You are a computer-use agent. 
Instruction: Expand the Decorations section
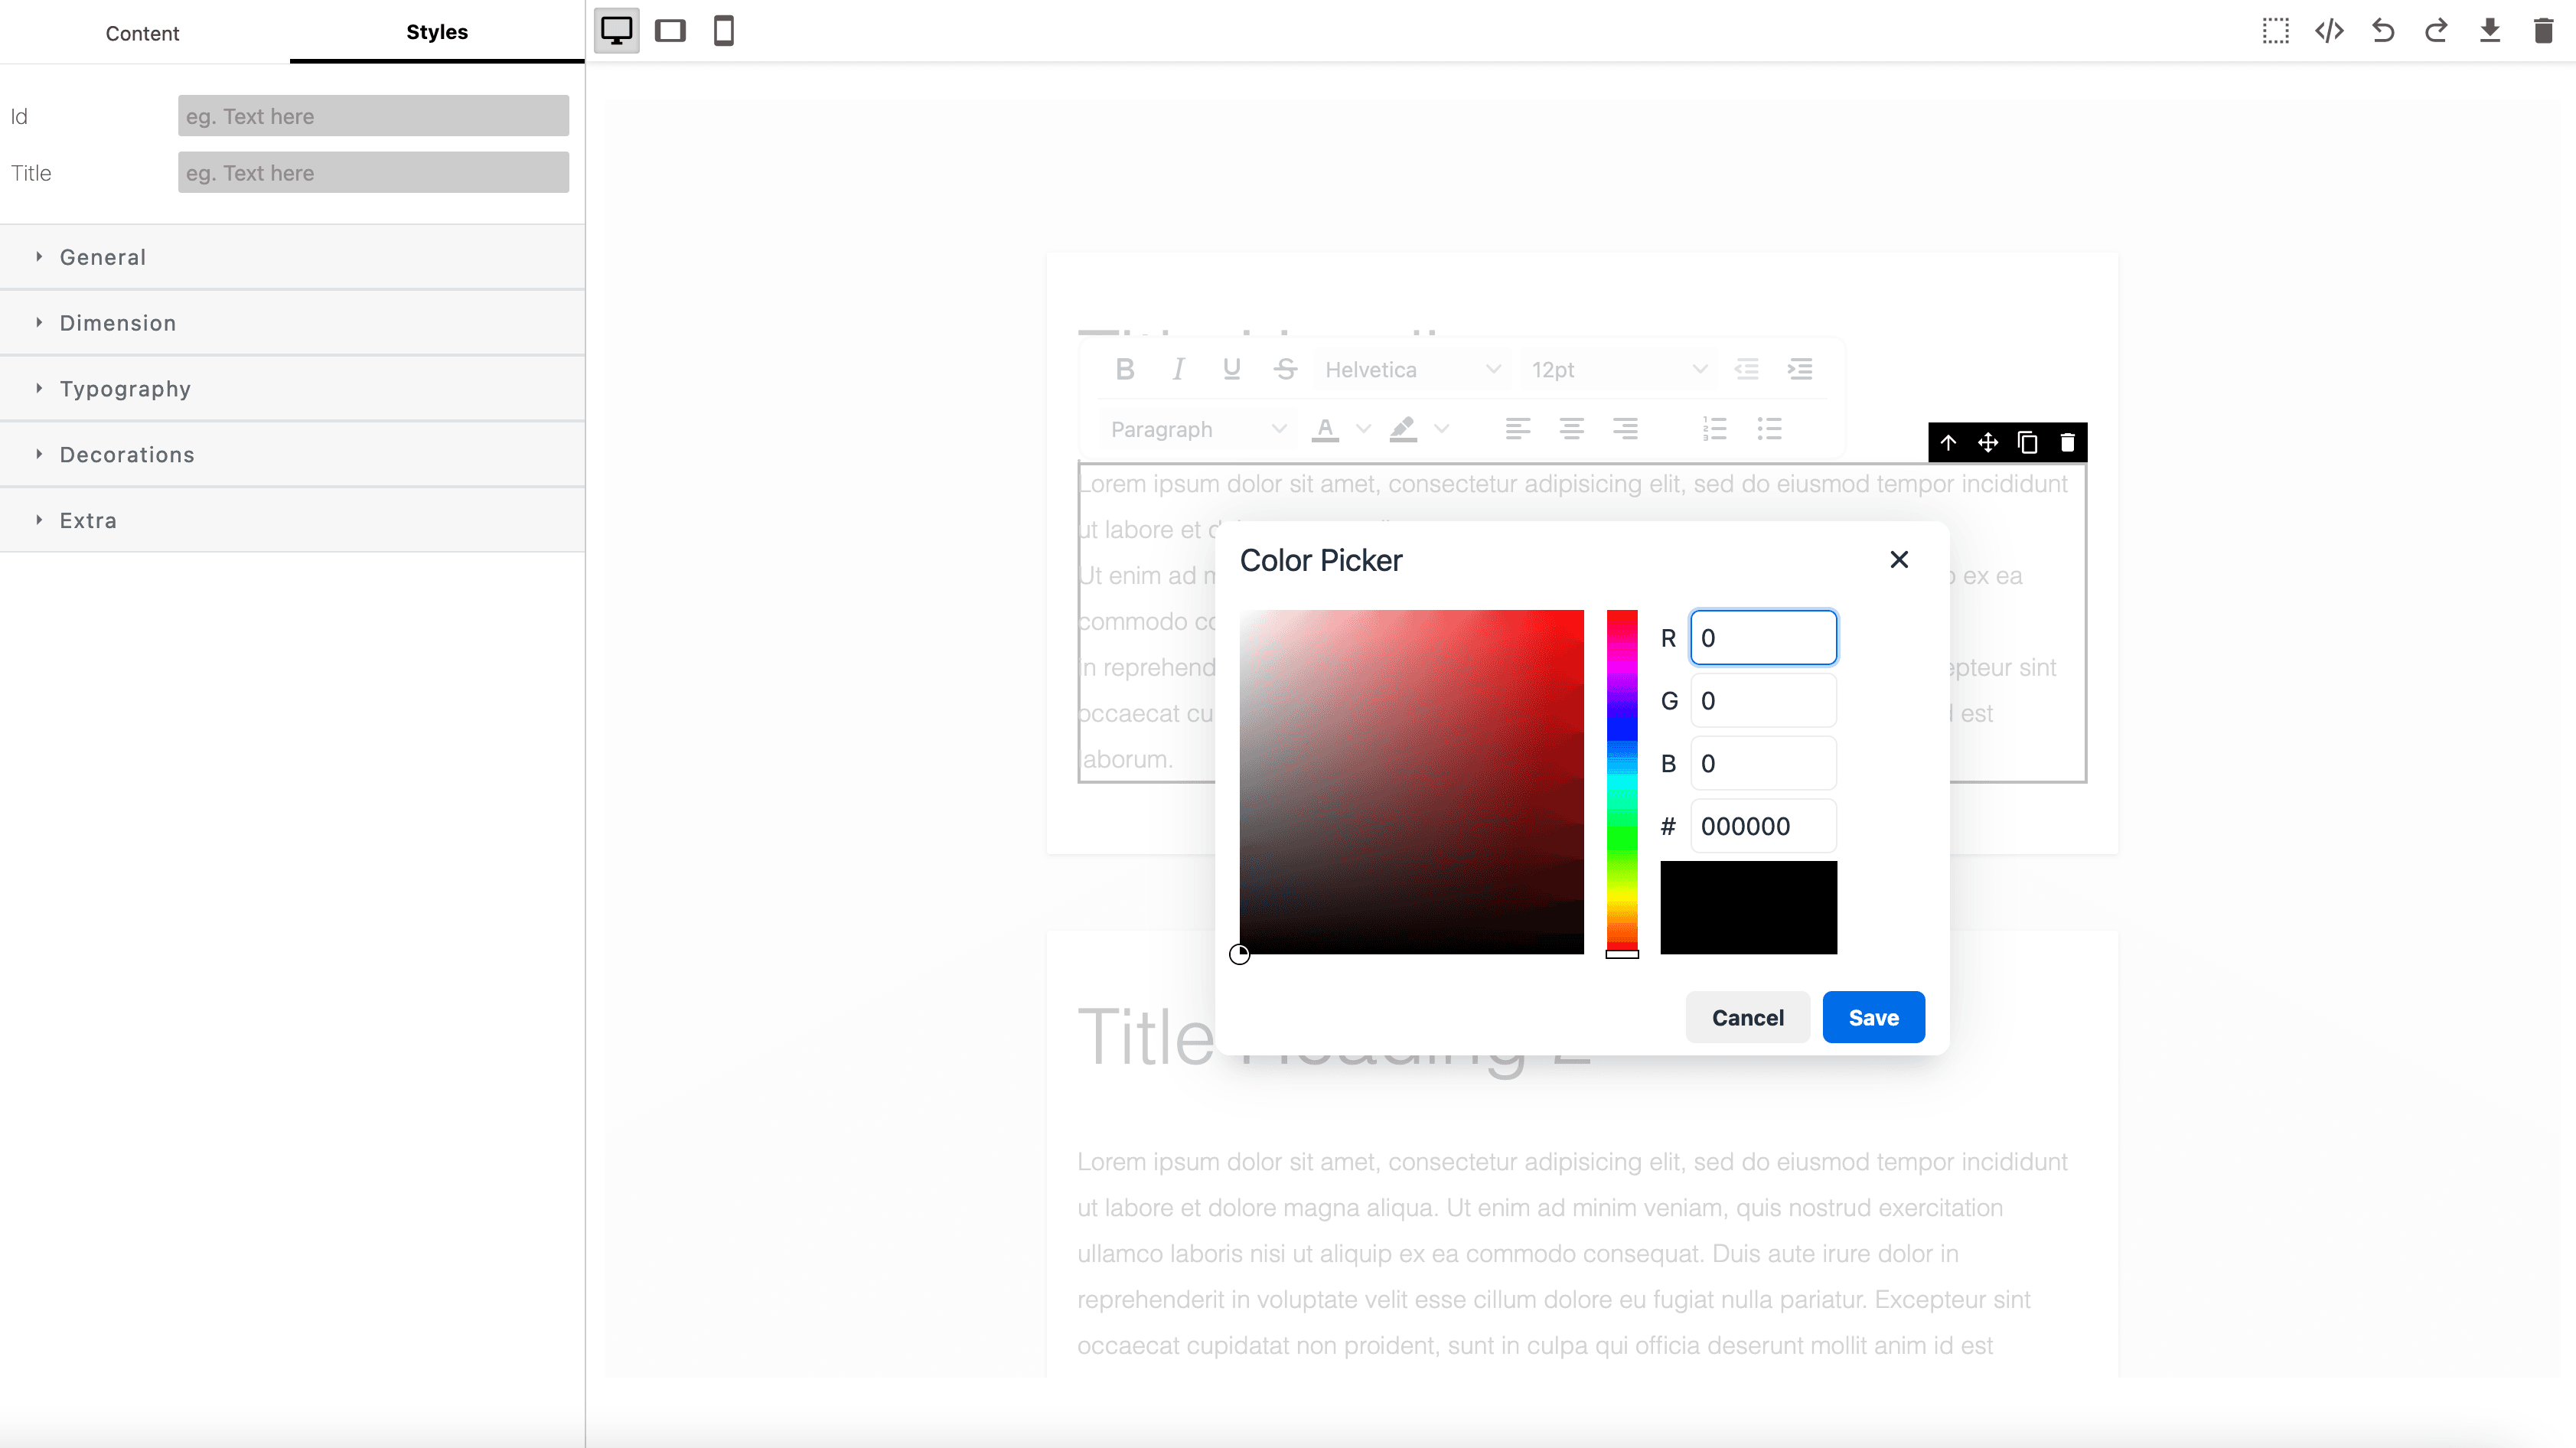[127, 453]
